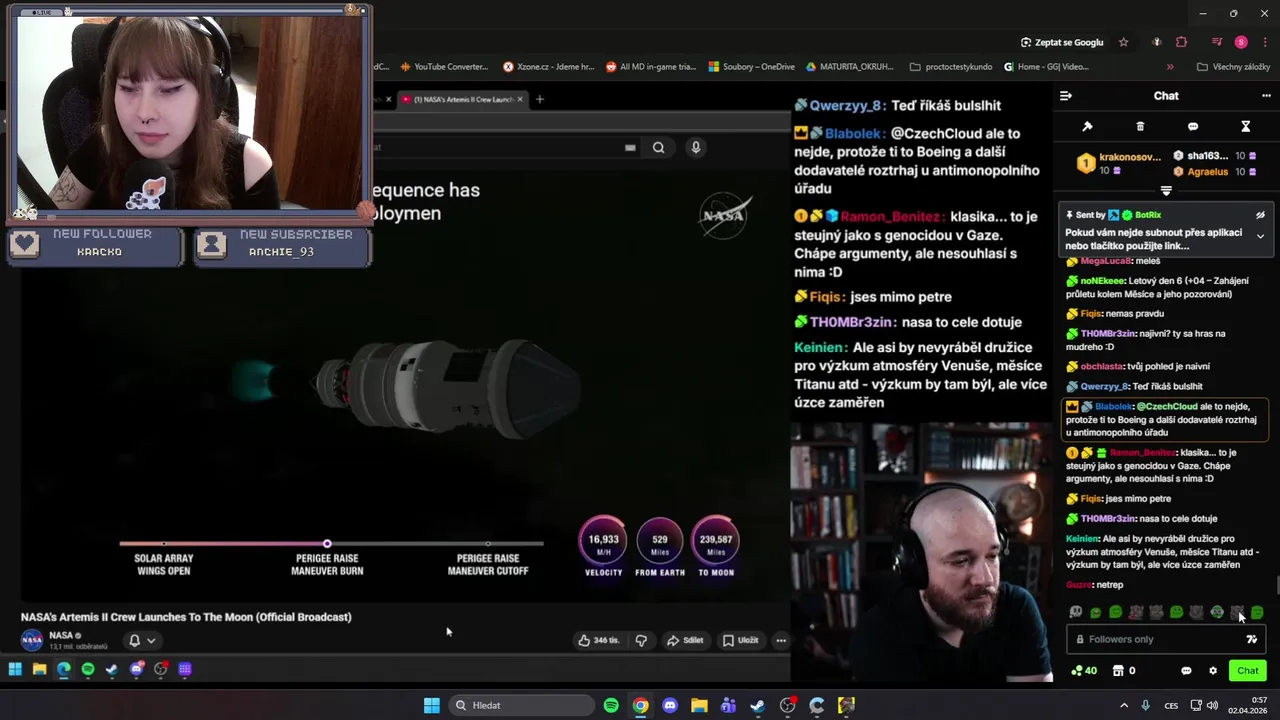Image resolution: width=1280 pixels, height=720 pixels.
Task: Open Home - GG Video bookmark
Action: tap(1045, 67)
